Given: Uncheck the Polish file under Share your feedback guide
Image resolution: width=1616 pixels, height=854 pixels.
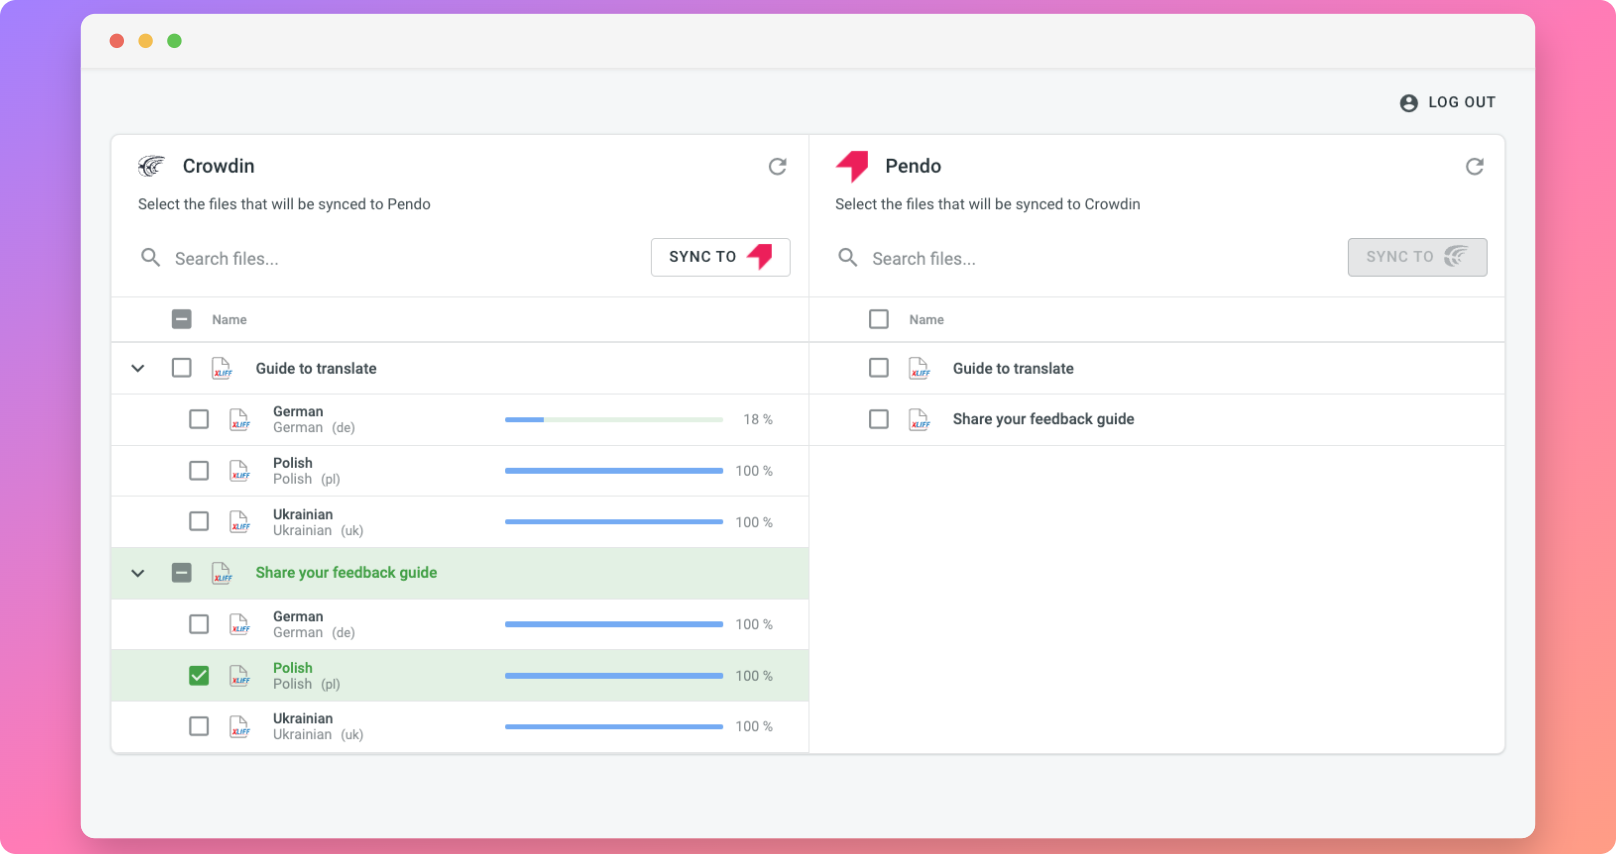Looking at the screenshot, I should click(199, 676).
